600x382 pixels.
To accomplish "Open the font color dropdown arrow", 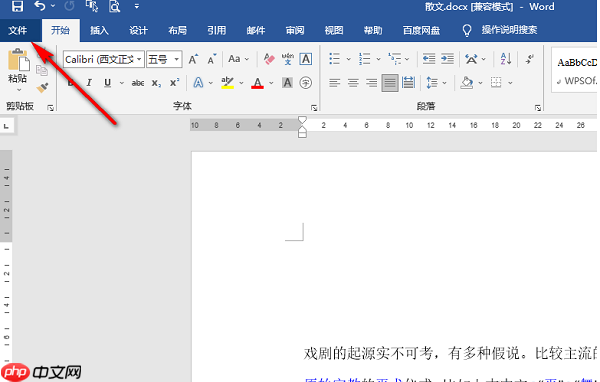I will pyautogui.click(x=271, y=83).
